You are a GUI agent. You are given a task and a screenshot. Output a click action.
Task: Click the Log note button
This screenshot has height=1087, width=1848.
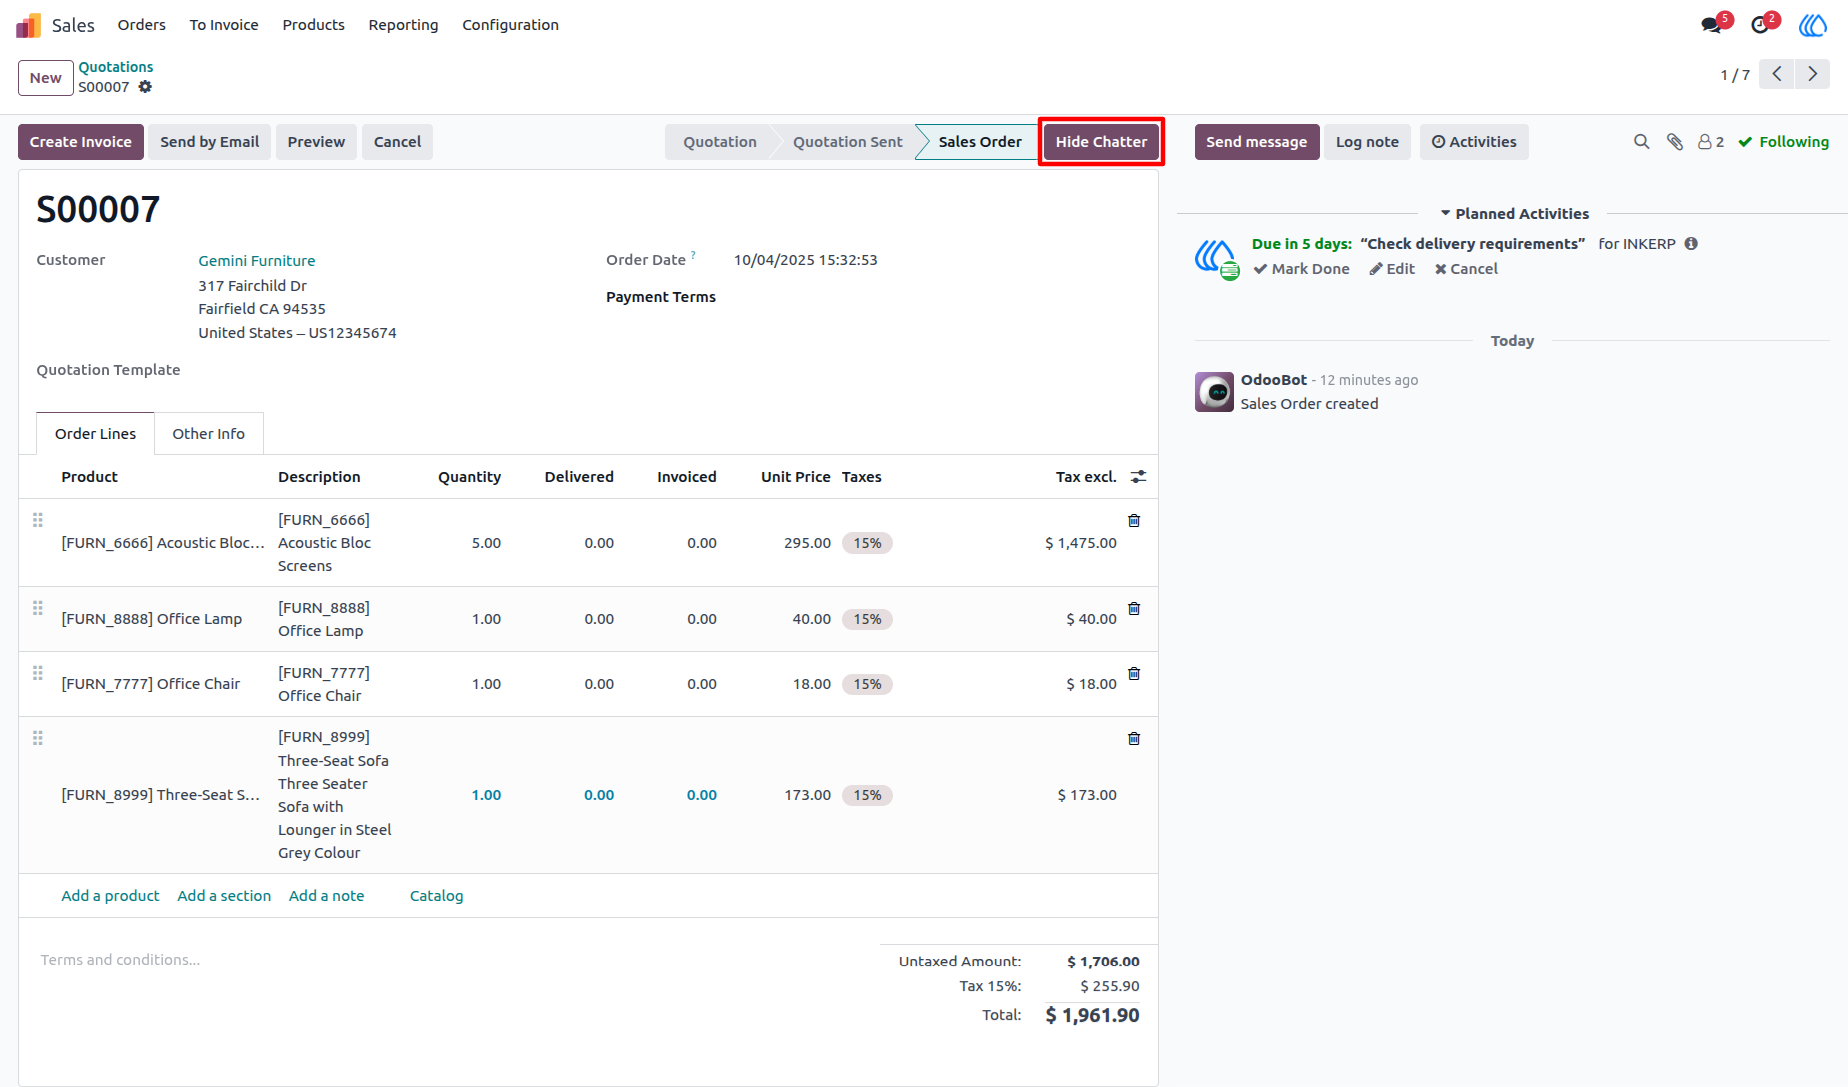(x=1367, y=142)
